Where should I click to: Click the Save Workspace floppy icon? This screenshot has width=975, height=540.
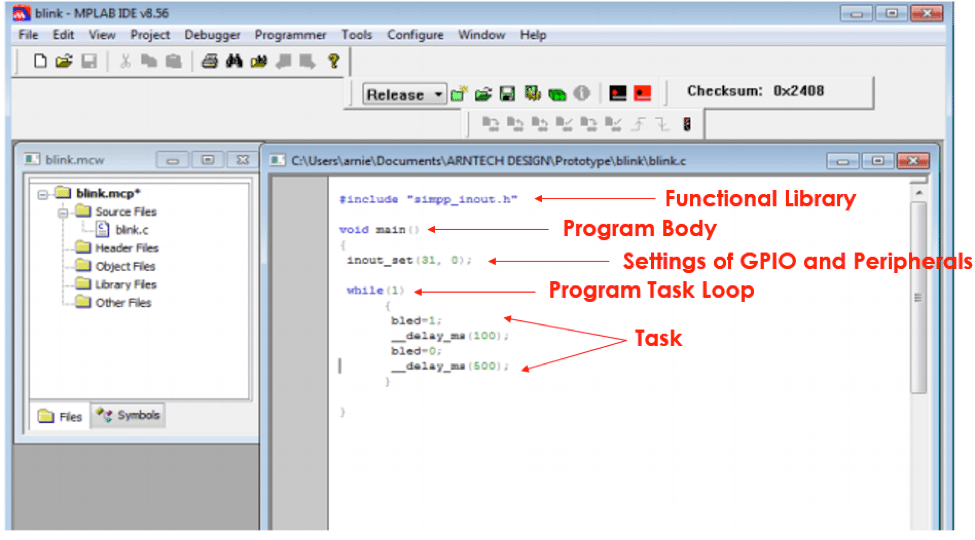(x=507, y=94)
